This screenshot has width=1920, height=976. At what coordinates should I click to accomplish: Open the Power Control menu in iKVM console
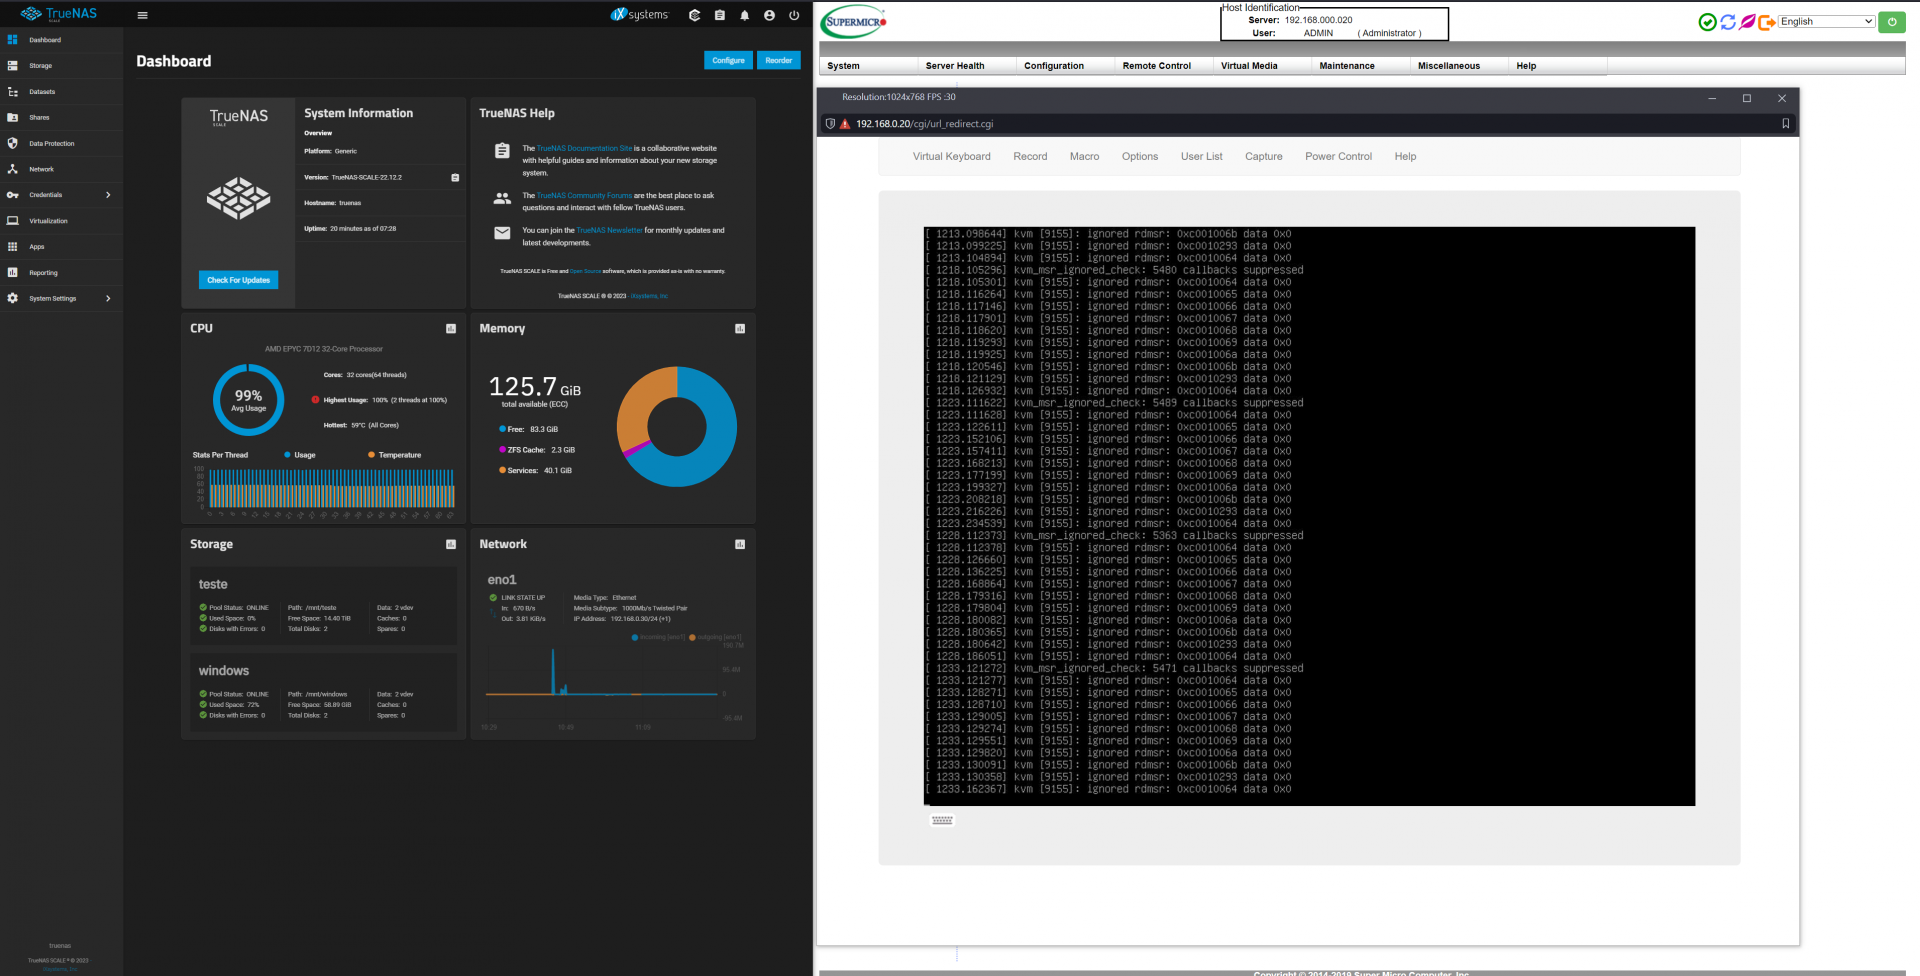[1339, 156]
